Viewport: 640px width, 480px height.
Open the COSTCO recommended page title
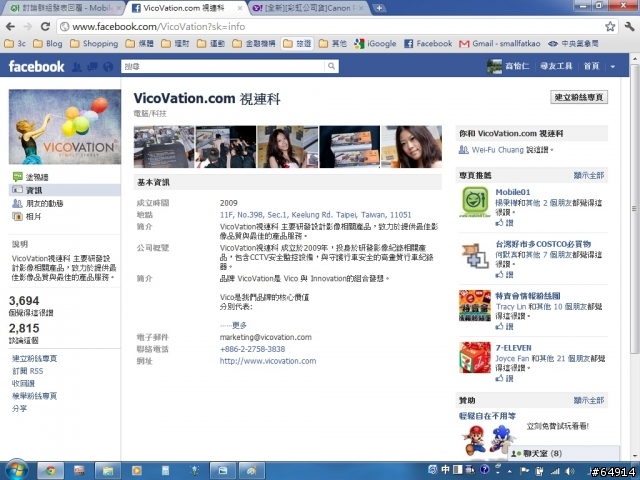pyautogui.click(x=543, y=244)
